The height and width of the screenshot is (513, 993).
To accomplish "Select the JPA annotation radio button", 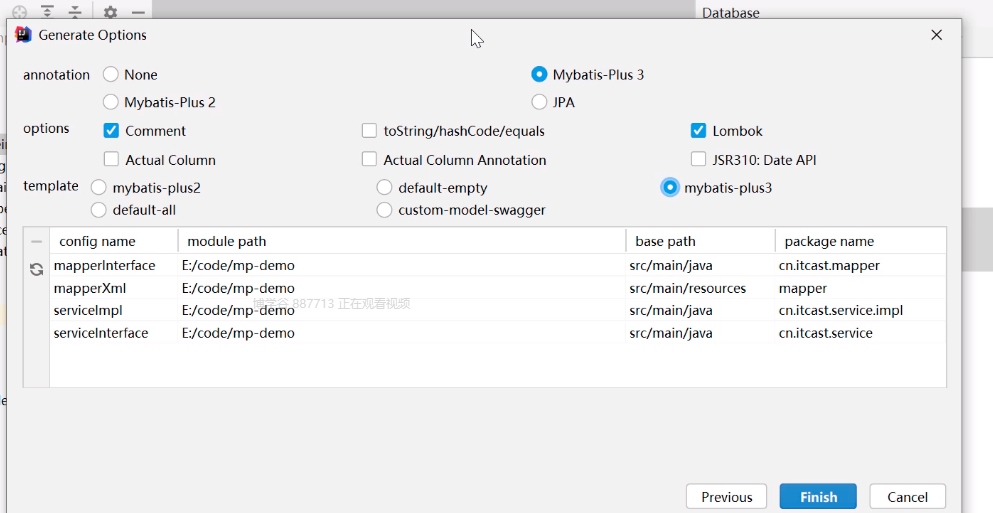I will point(540,102).
